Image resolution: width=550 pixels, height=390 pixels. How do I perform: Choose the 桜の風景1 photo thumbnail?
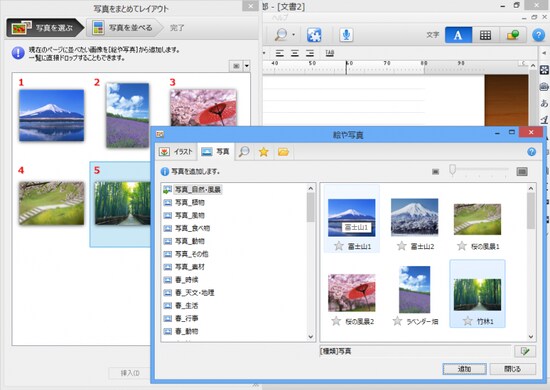click(x=477, y=219)
